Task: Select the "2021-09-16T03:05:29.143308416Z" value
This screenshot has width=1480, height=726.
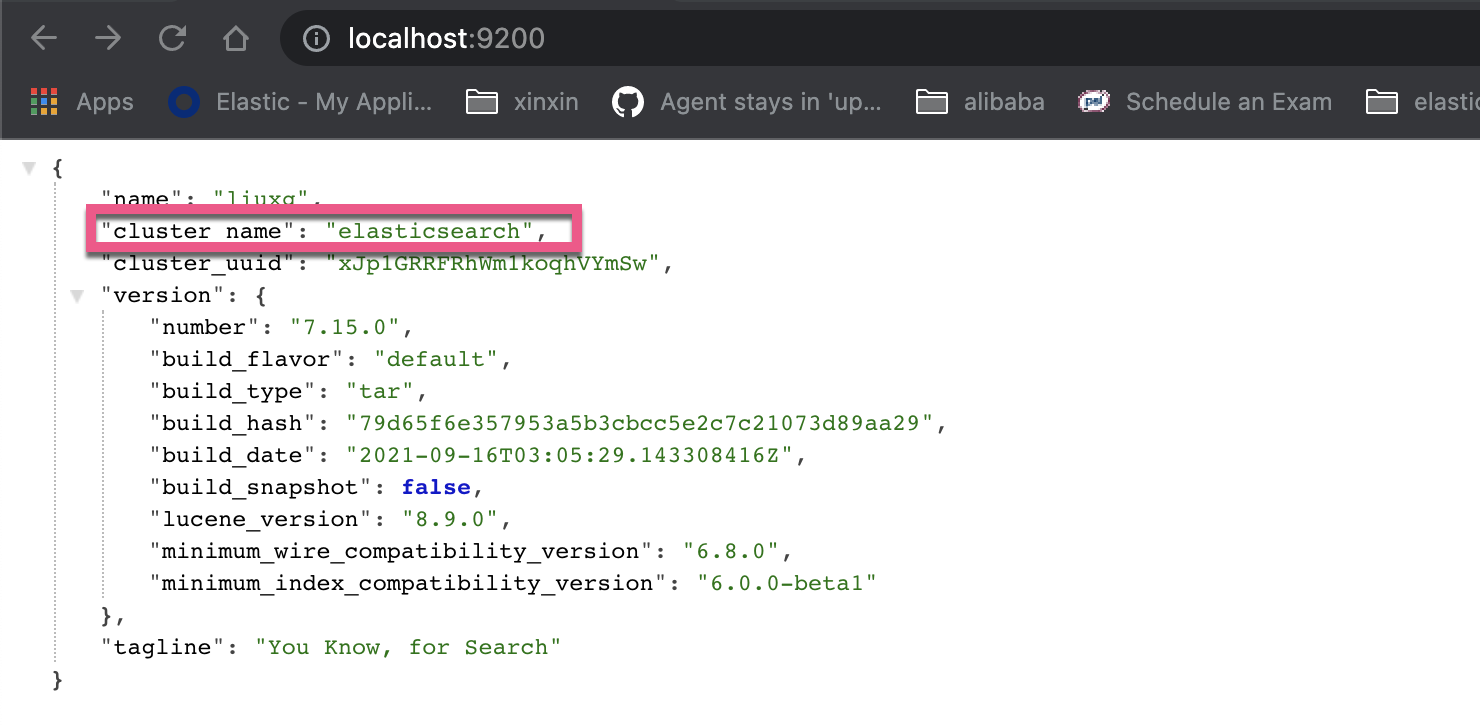Action: tap(570, 455)
